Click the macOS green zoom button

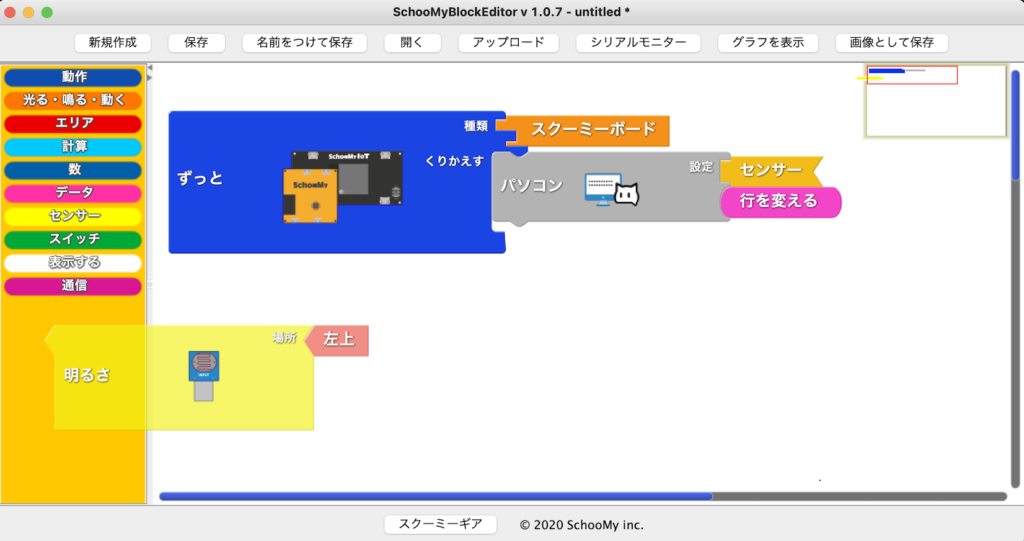[47, 12]
